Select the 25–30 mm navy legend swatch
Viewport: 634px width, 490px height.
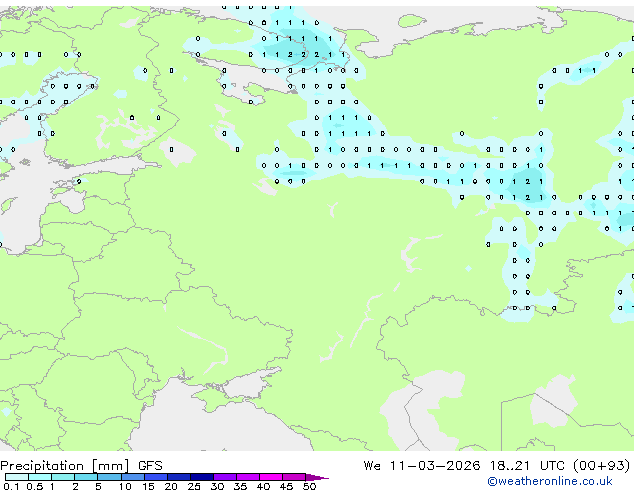coord(201,477)
